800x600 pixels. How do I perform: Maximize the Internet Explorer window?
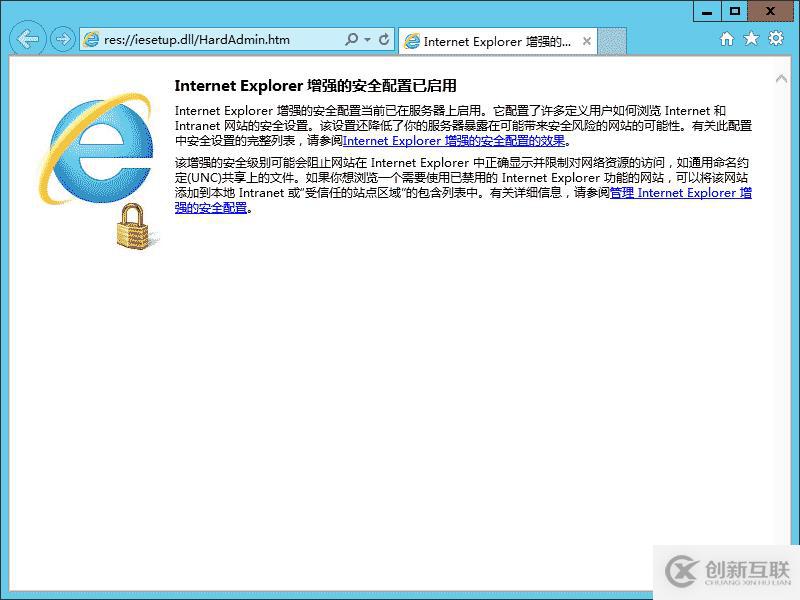735,11
